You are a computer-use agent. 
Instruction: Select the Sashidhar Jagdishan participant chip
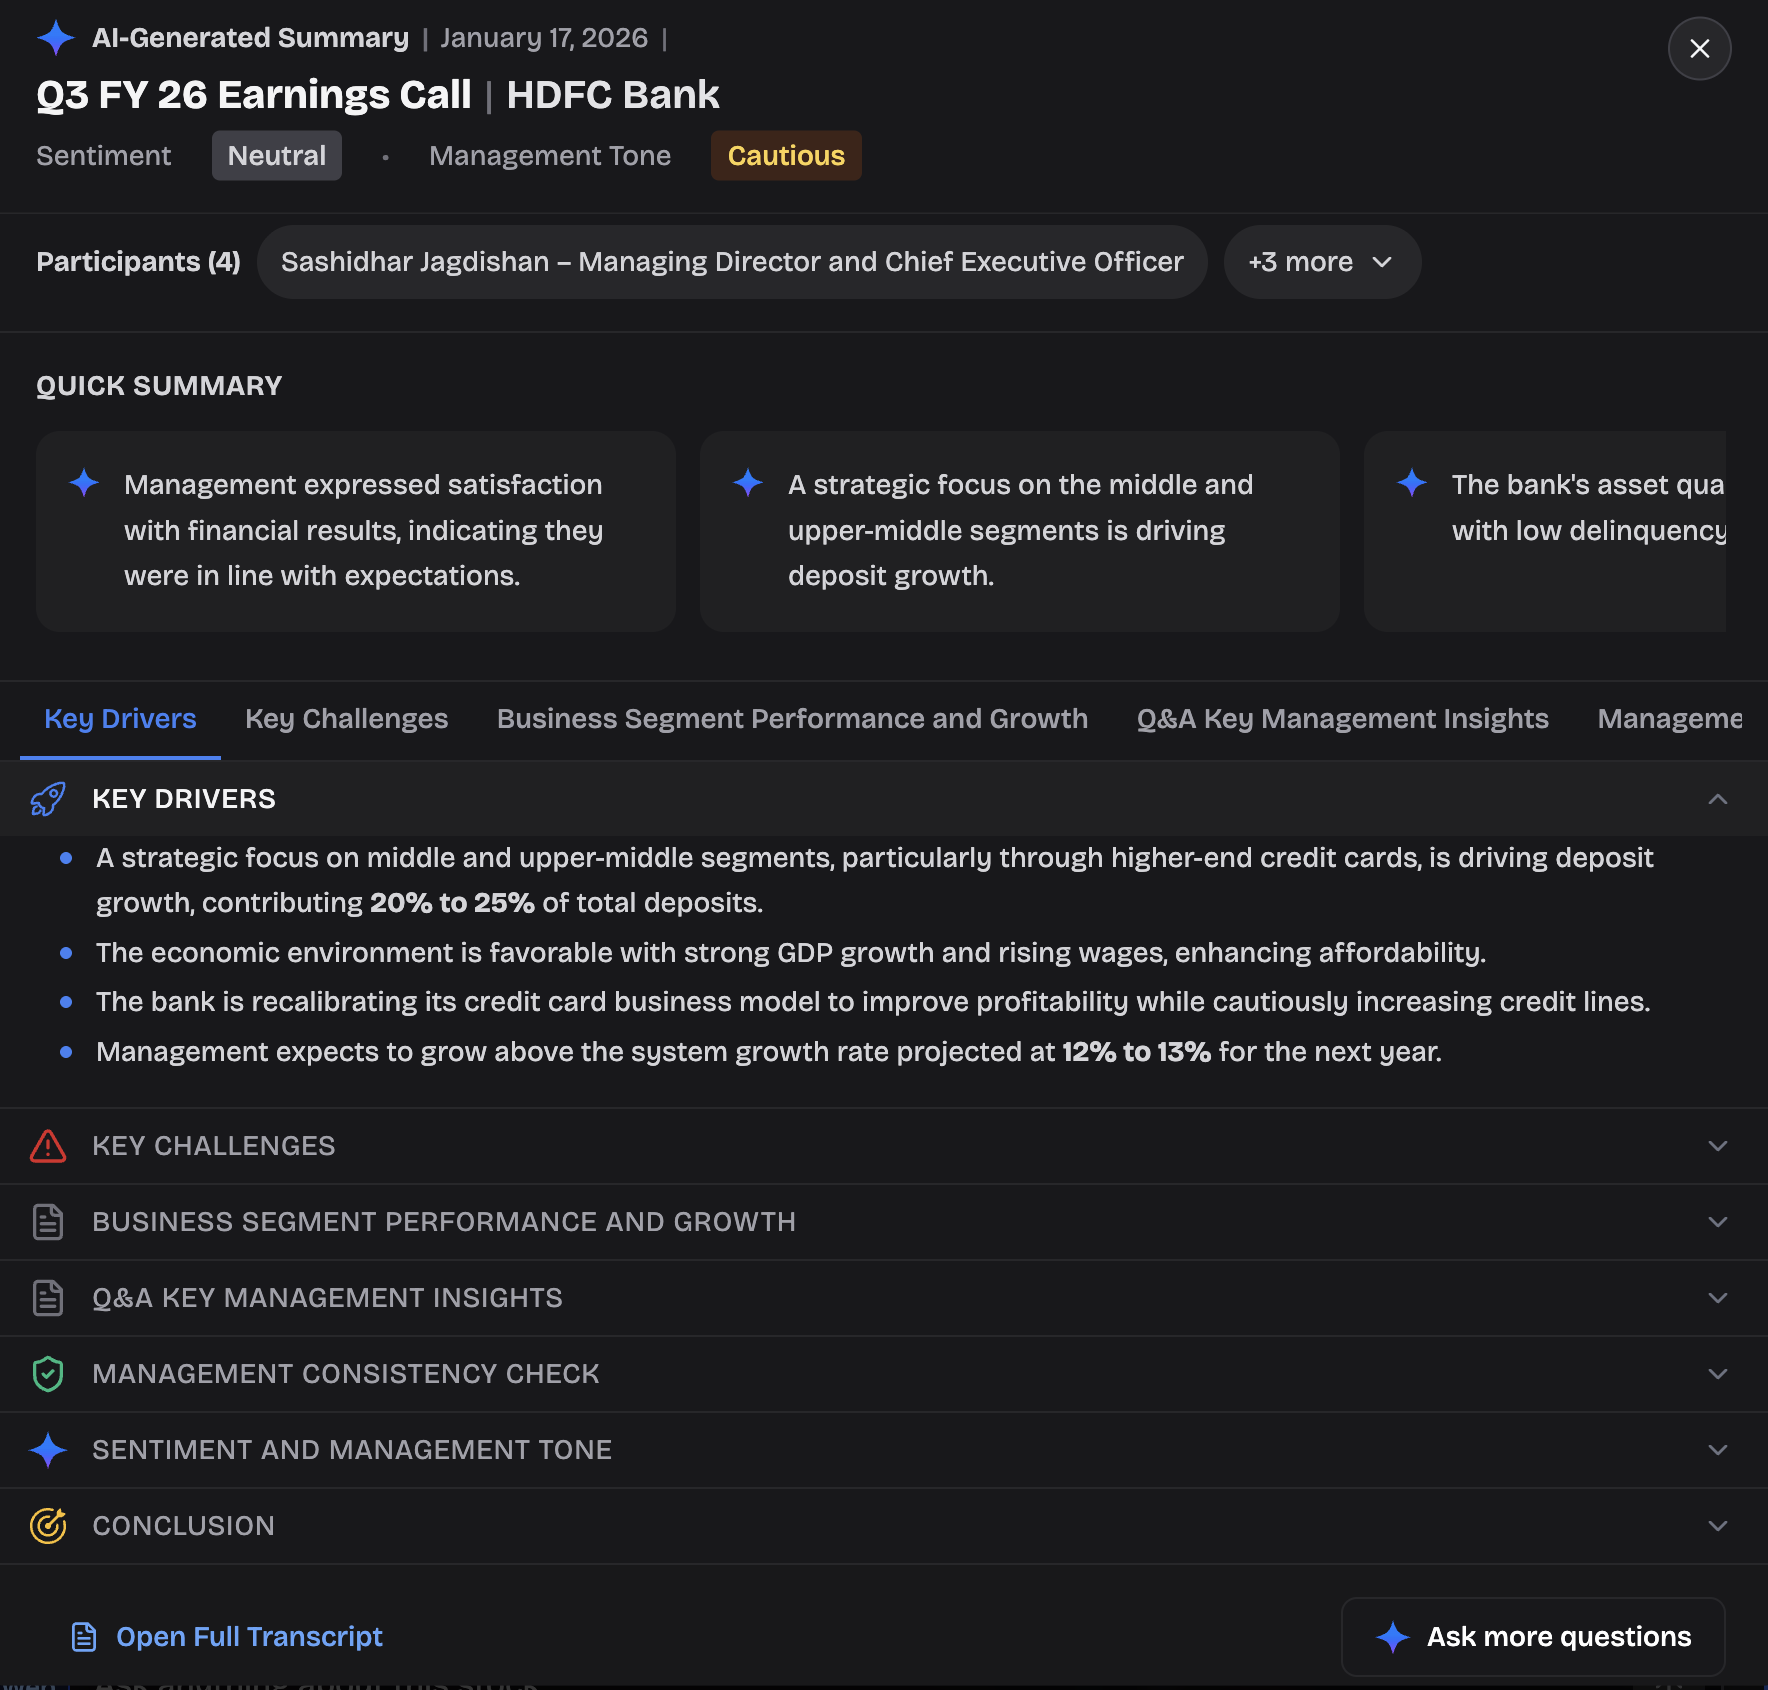732,262
